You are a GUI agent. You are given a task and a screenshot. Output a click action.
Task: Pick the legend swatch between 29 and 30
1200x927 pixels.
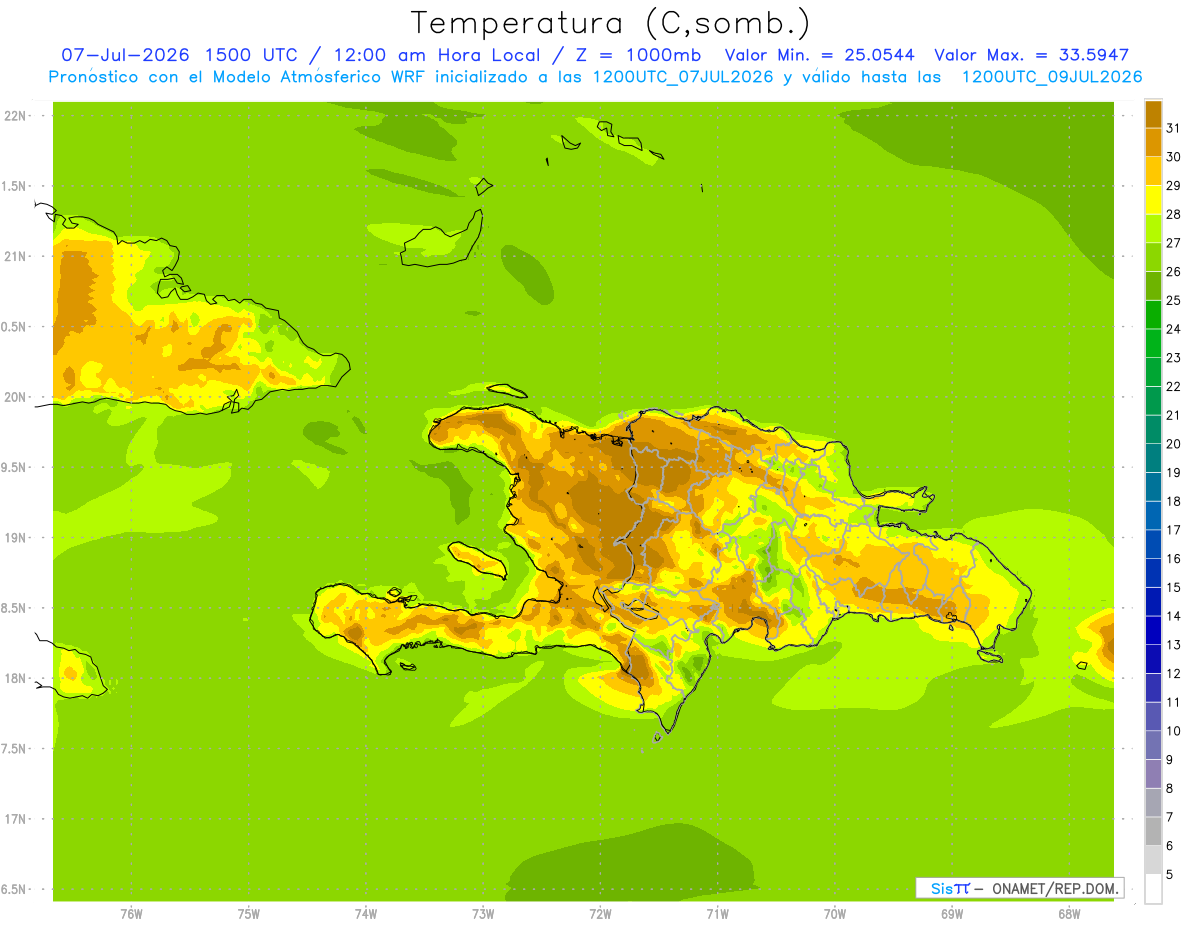[1153, 171]
